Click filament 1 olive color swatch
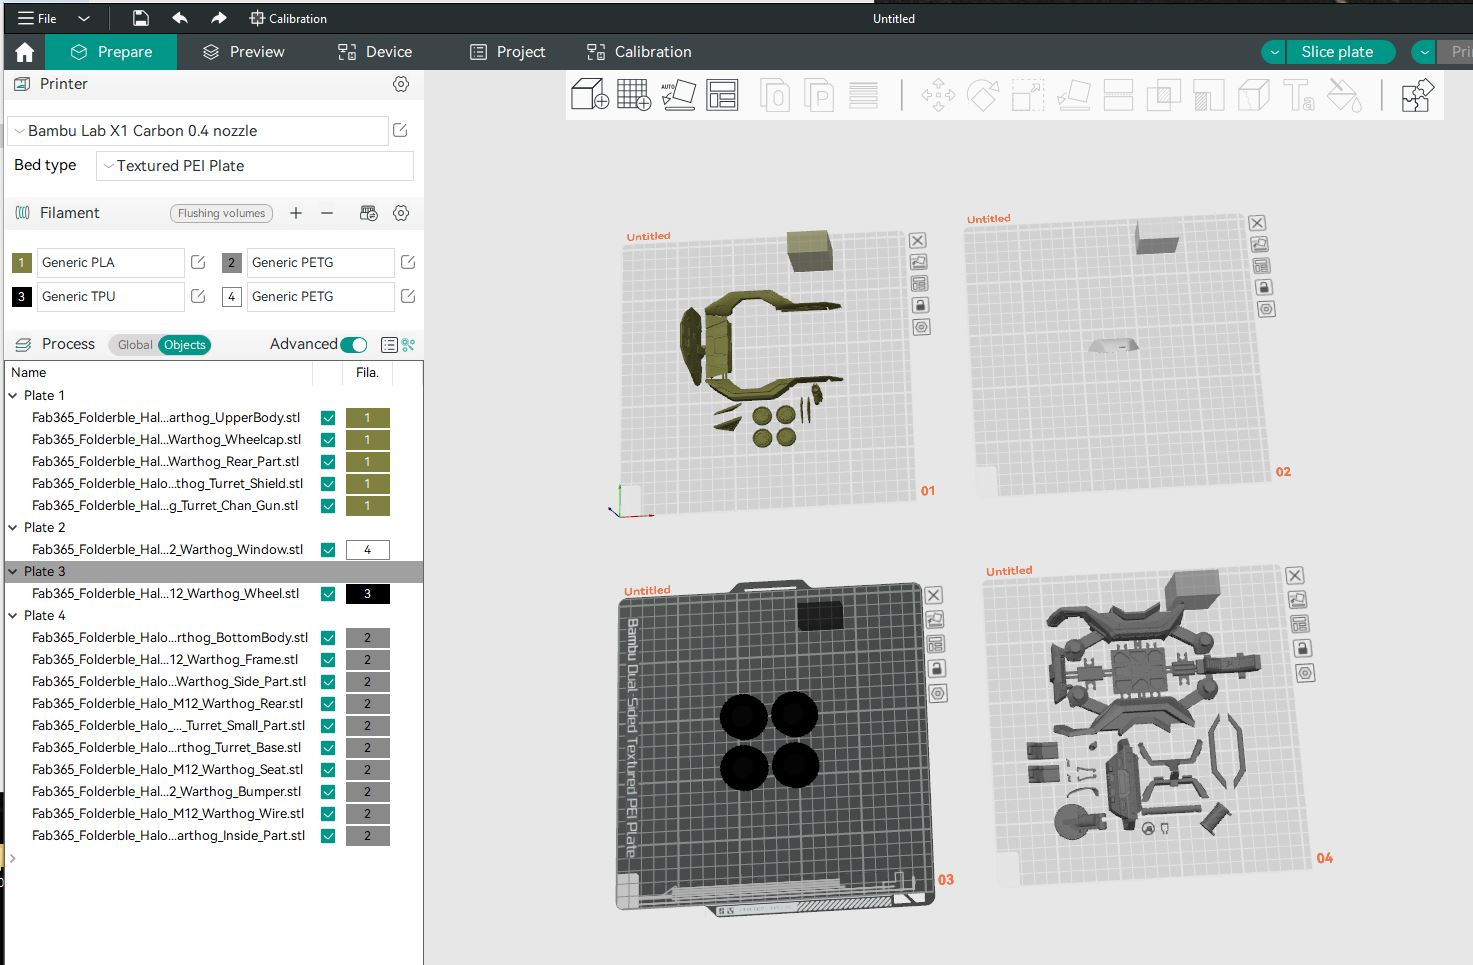Screen dimensions: 1473x965 (x=22, y=263)
